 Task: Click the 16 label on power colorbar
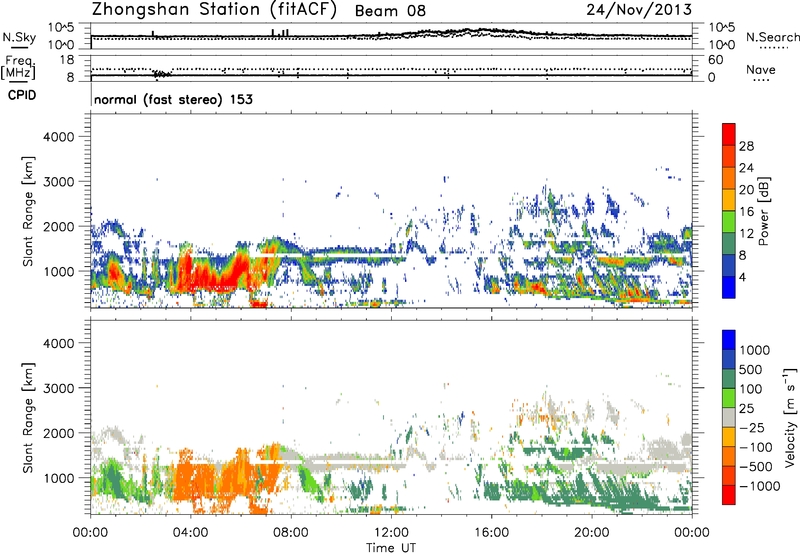point(746,212)
